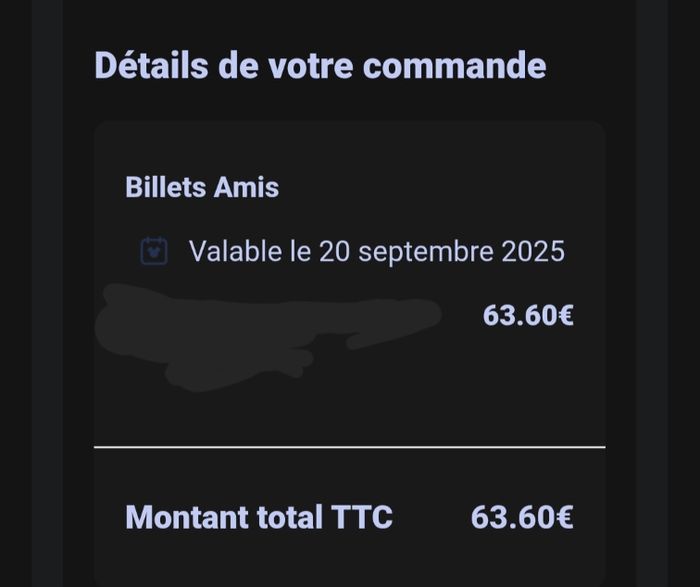
Task: Click the total amount 63.60€ beside Montant total
Action: 522,517
